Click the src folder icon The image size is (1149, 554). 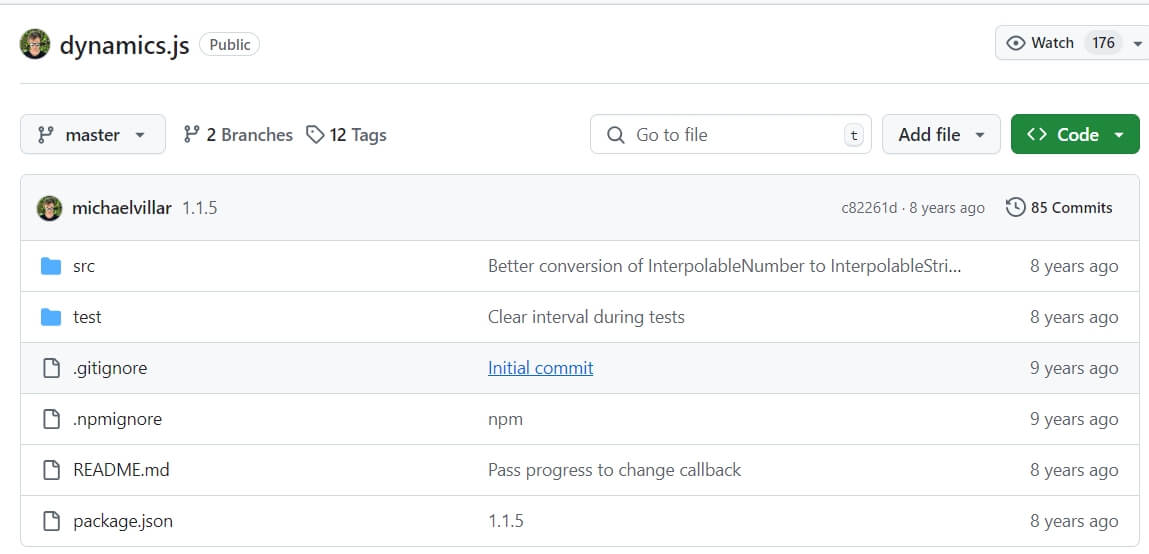tap(51, 266)
